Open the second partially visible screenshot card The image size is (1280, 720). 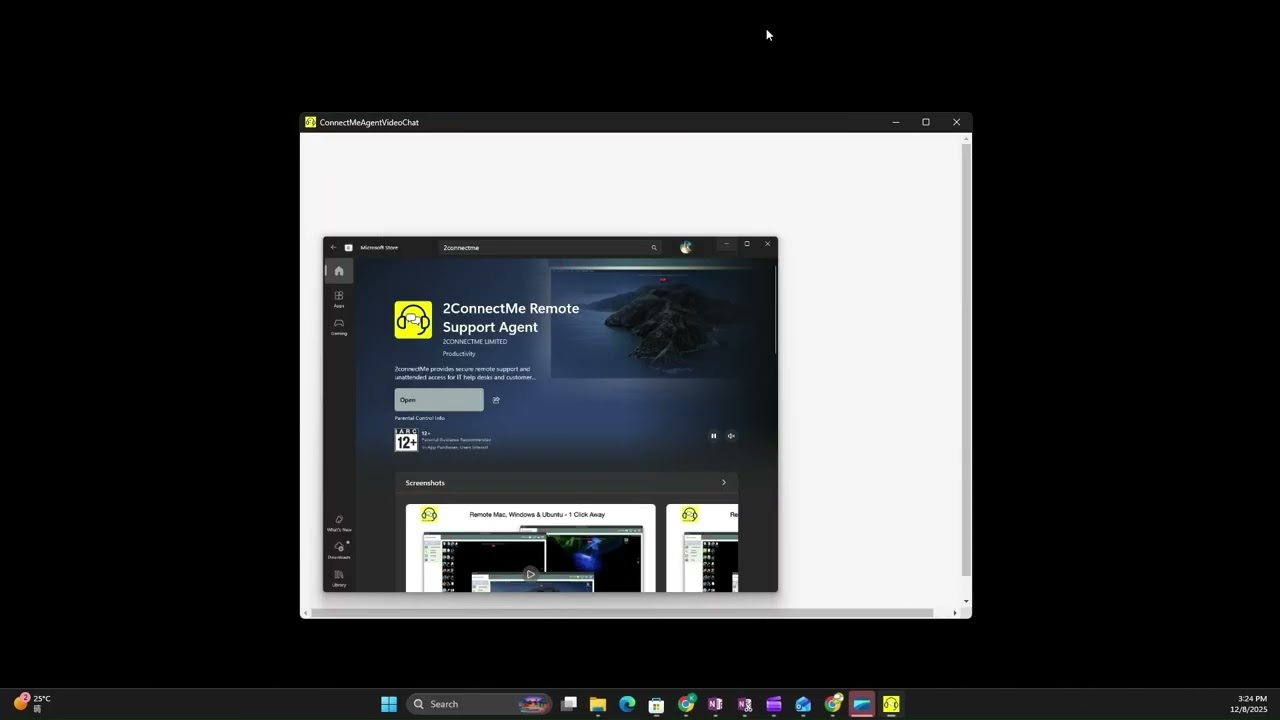click(702, 548)
